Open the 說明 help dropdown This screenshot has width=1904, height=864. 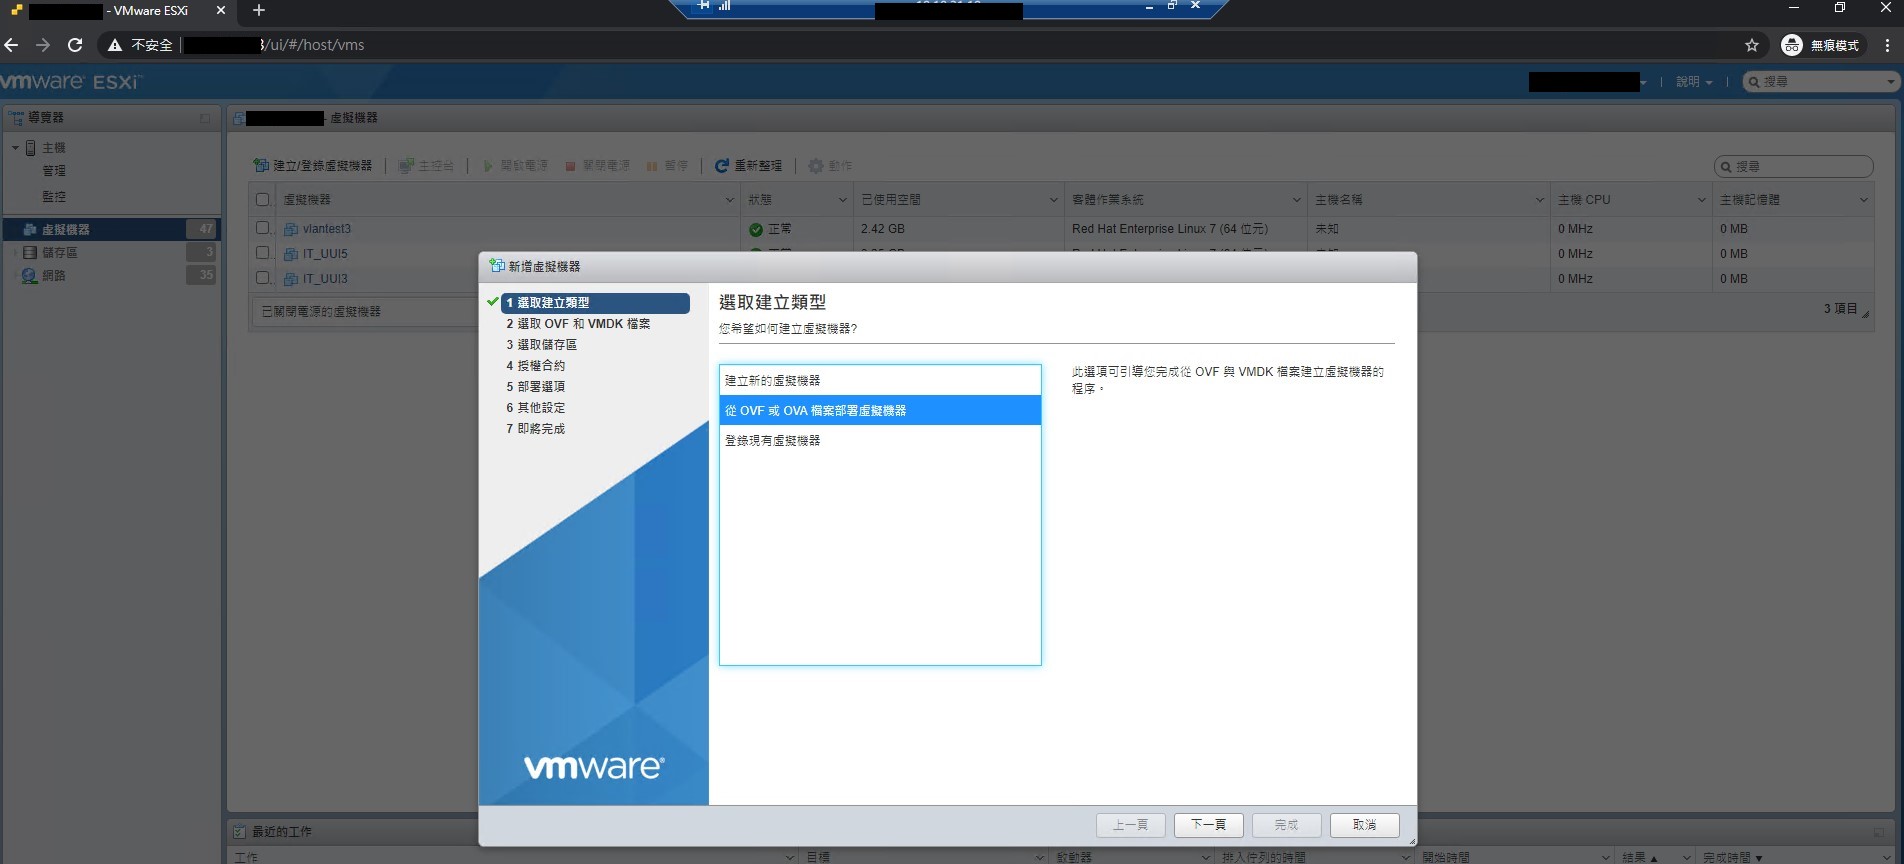point(1694,82)
